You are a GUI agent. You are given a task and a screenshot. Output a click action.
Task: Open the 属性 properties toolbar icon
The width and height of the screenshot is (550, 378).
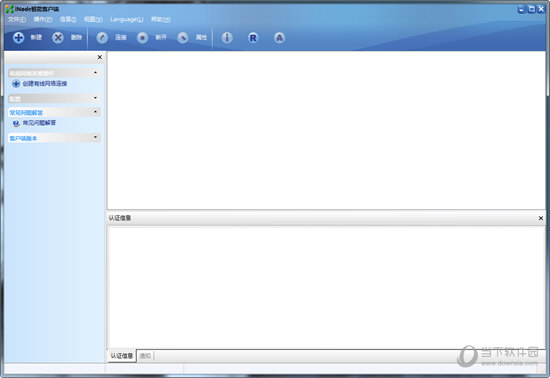[182, 38]
